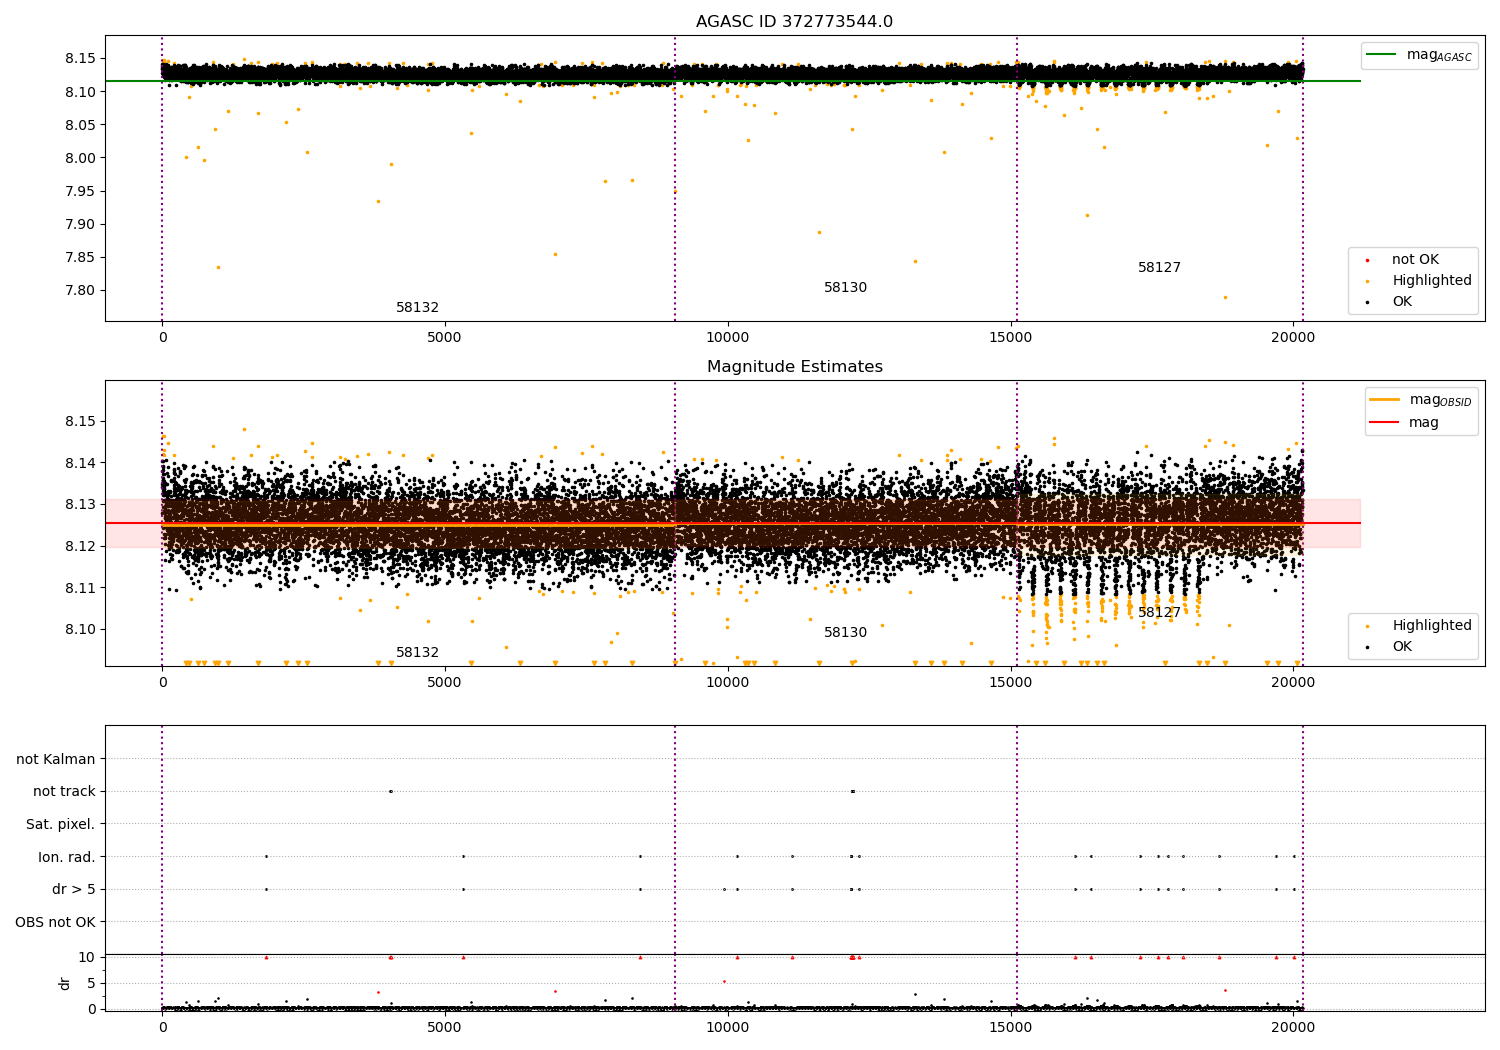Image resolution: width=1500 pixels, height=1050 pixels.
Task: Click the 'Ion. rad.' axis label
Action: 67,857
